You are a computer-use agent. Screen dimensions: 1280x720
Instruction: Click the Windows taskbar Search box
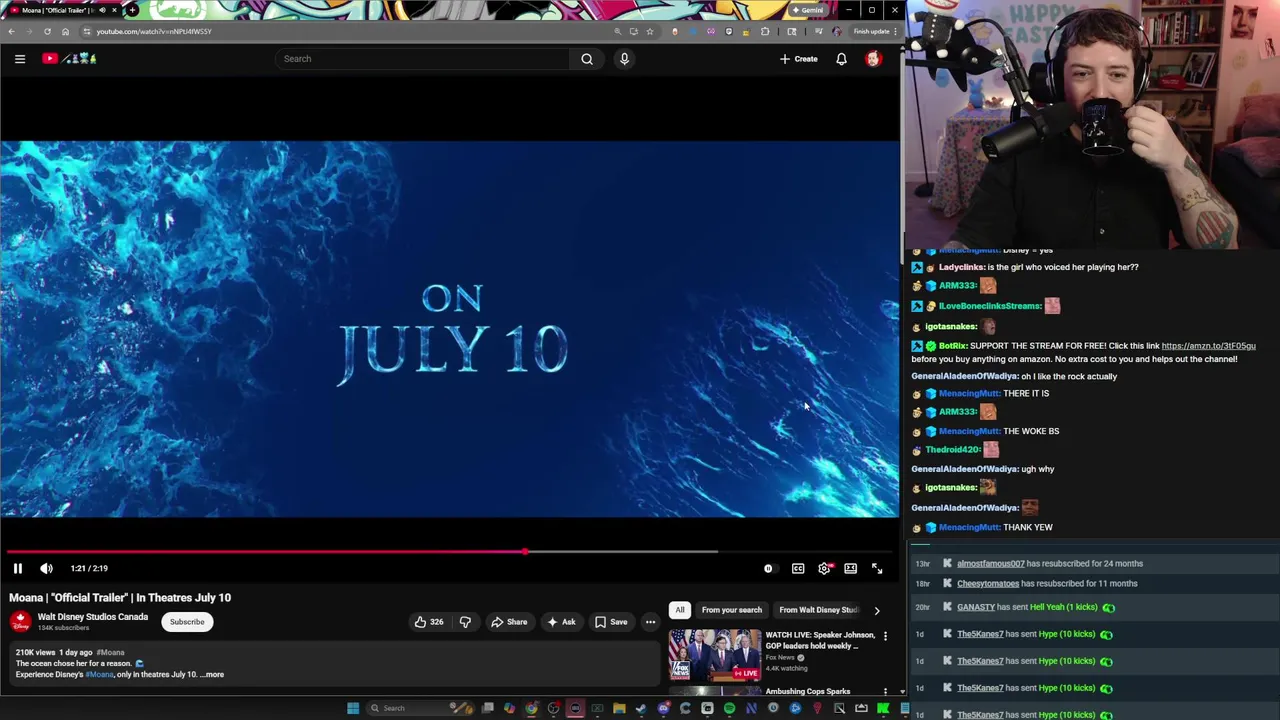click(x=420, y=708)
